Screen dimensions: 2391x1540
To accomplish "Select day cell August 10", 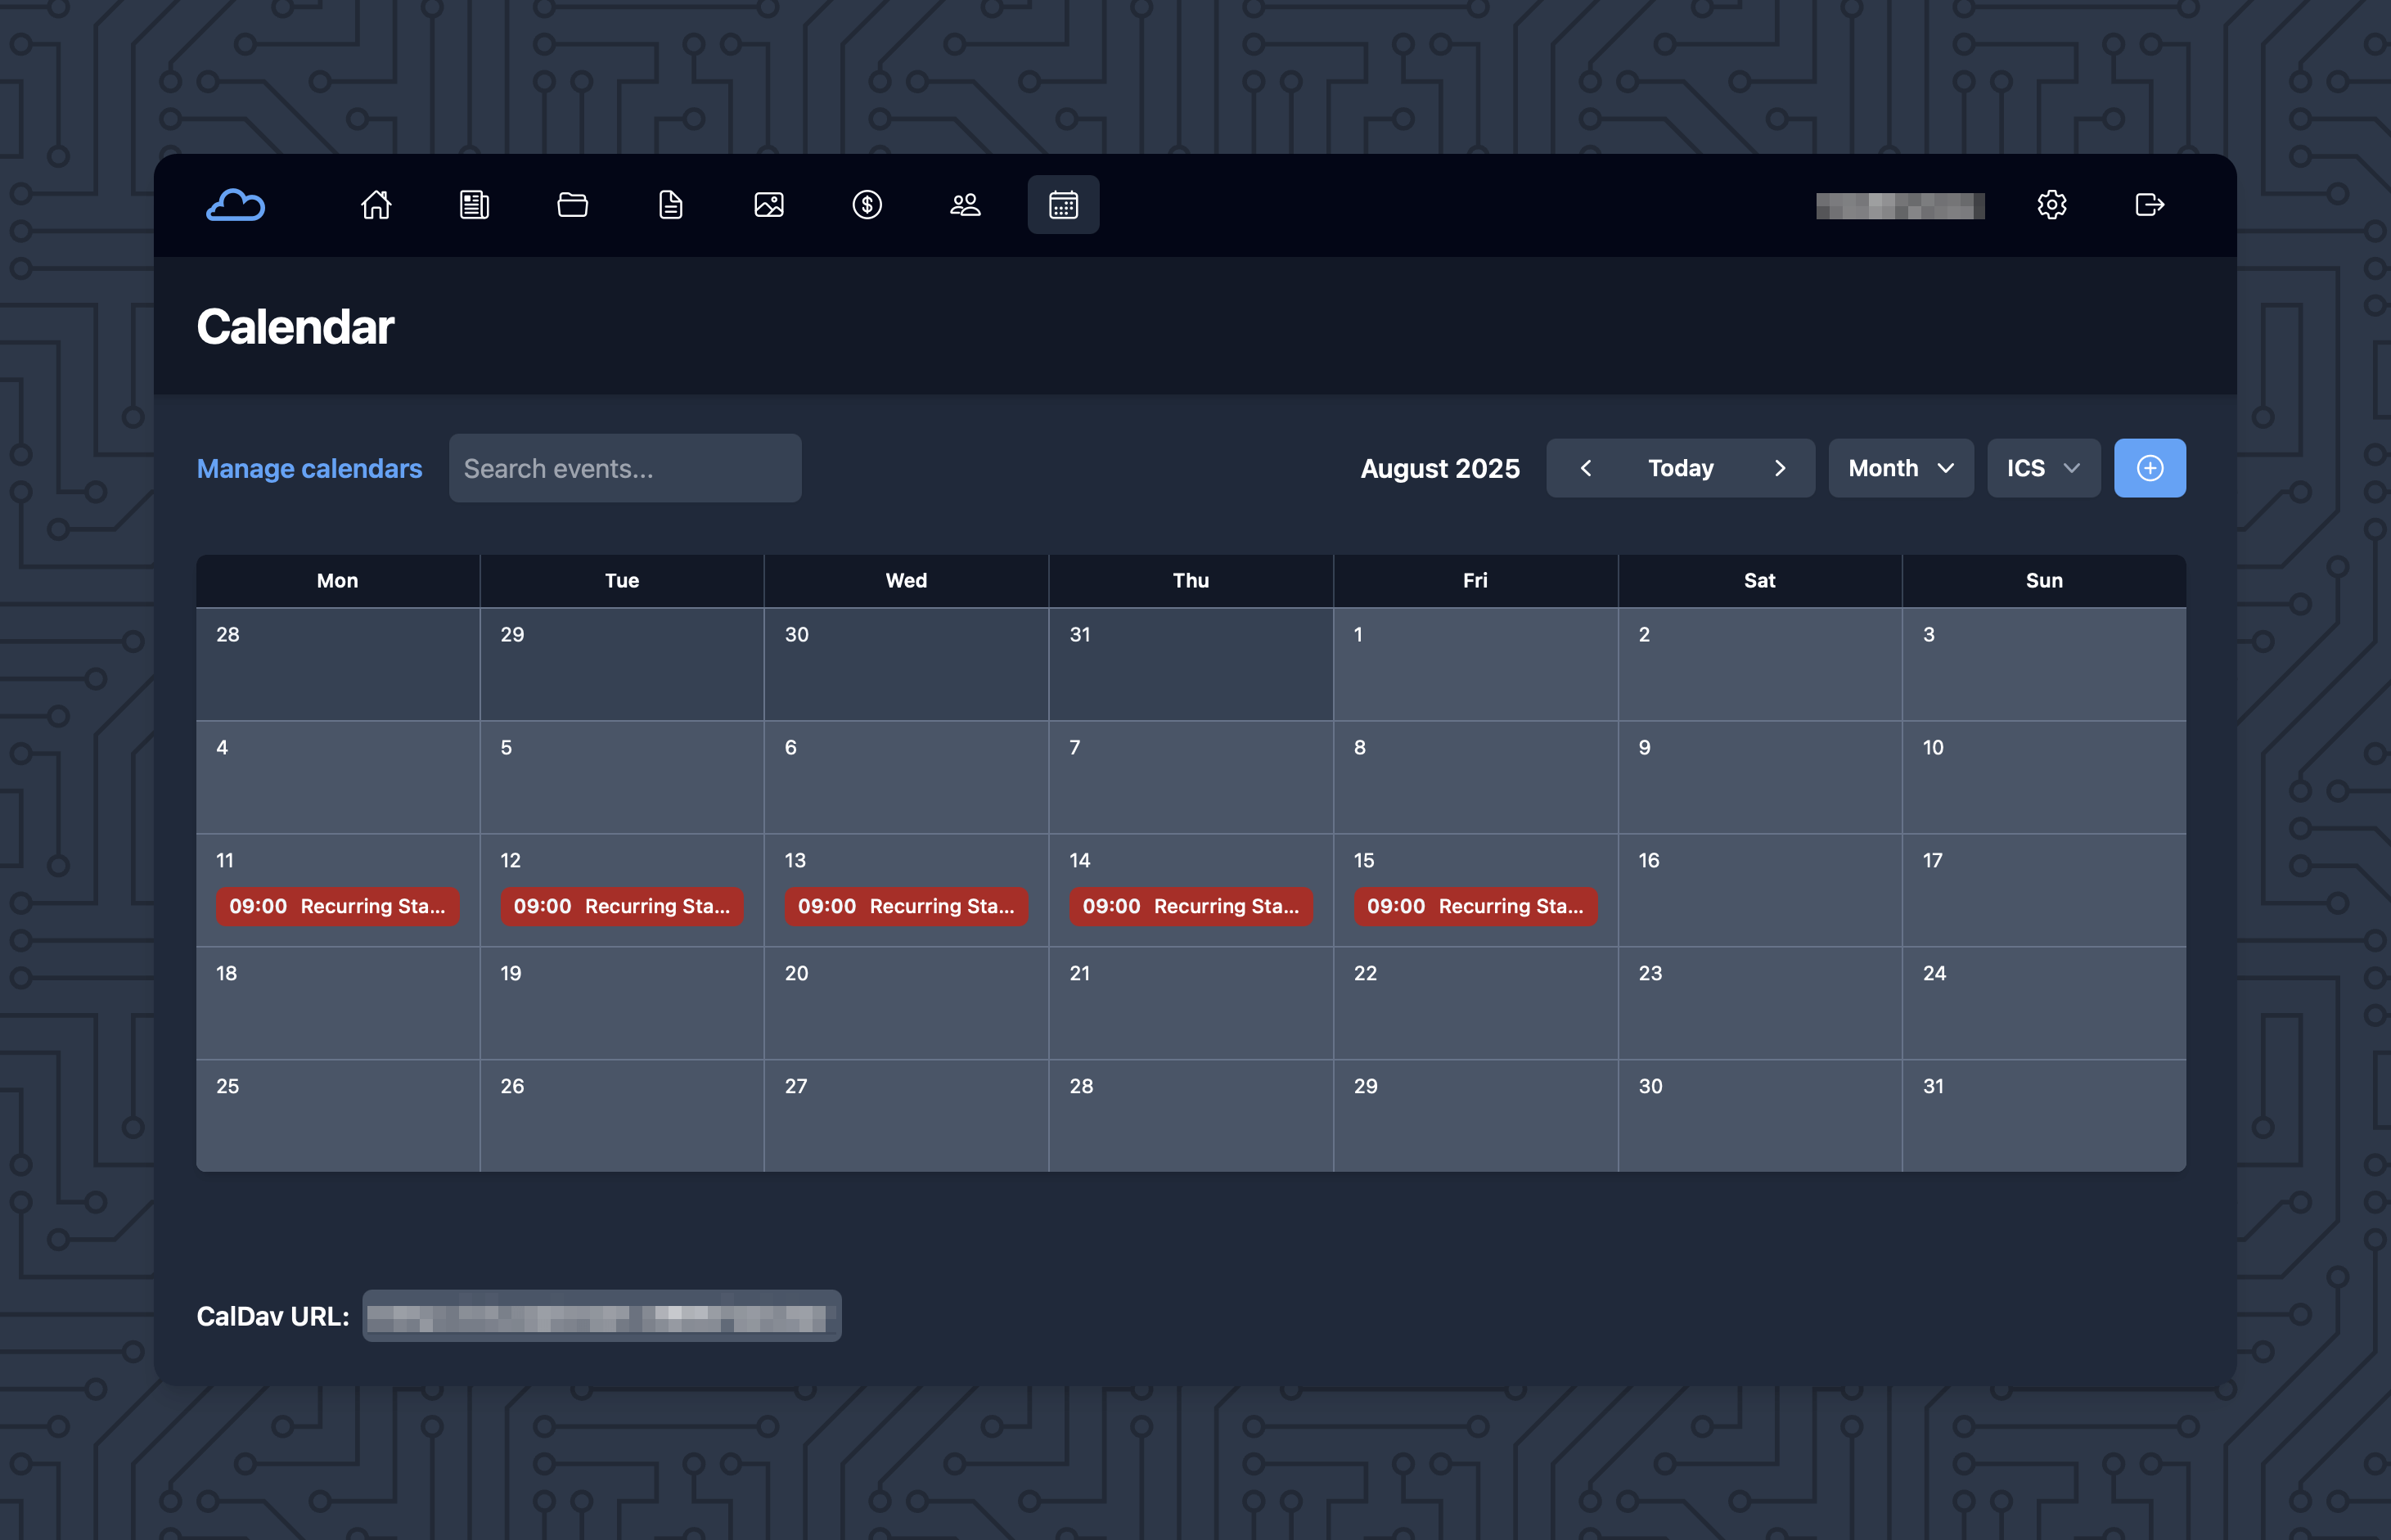I will (2044, 777).
